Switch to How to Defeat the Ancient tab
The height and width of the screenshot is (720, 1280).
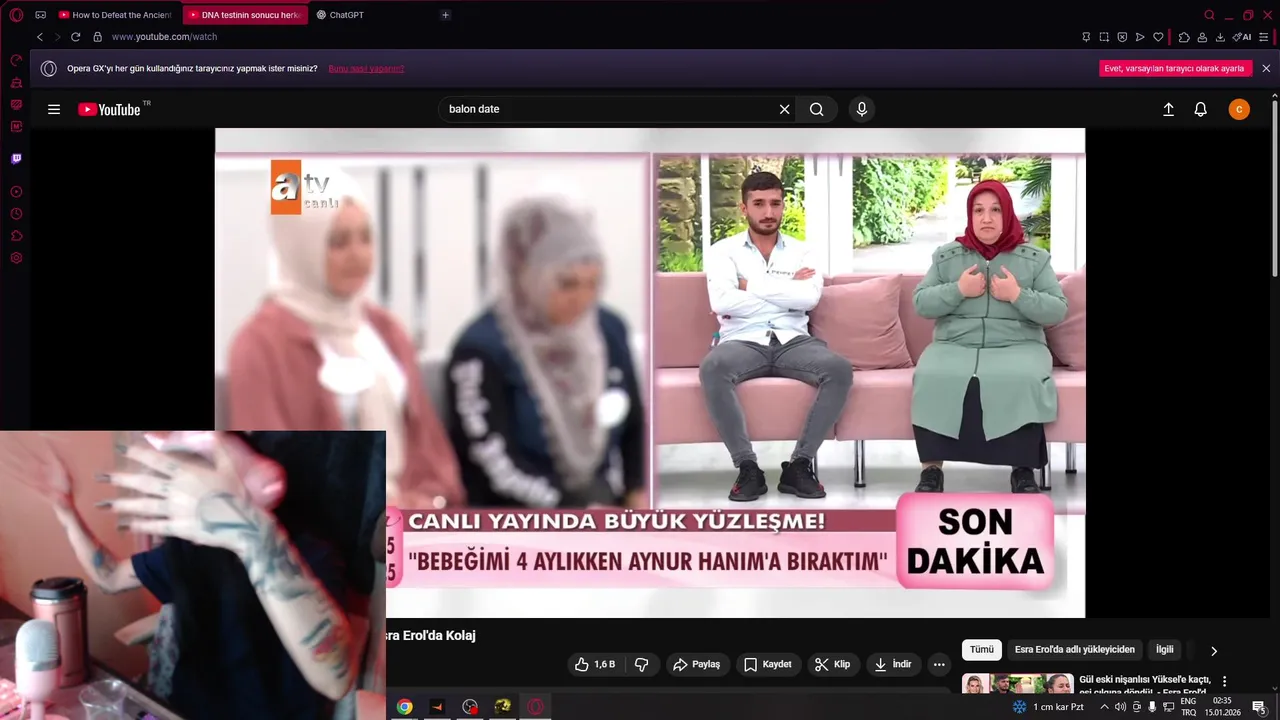pyautogui.click(x=115, y=15)
